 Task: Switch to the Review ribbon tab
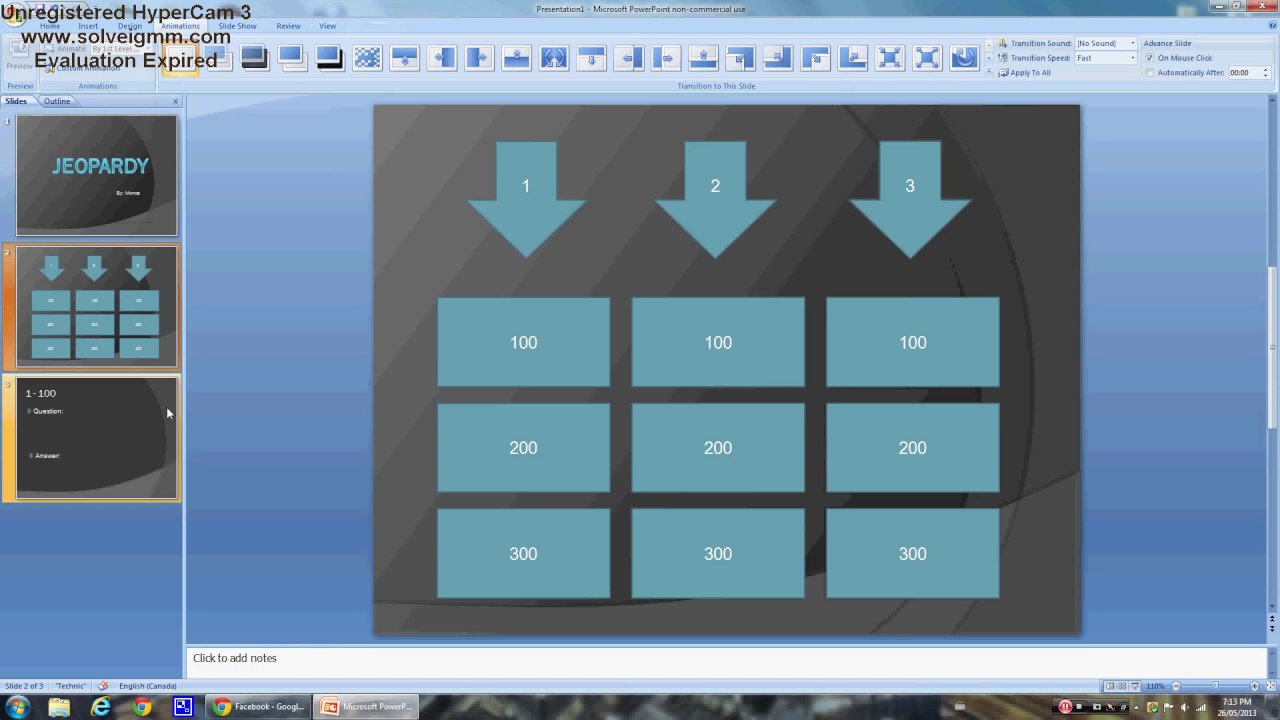tap(288, 26)
